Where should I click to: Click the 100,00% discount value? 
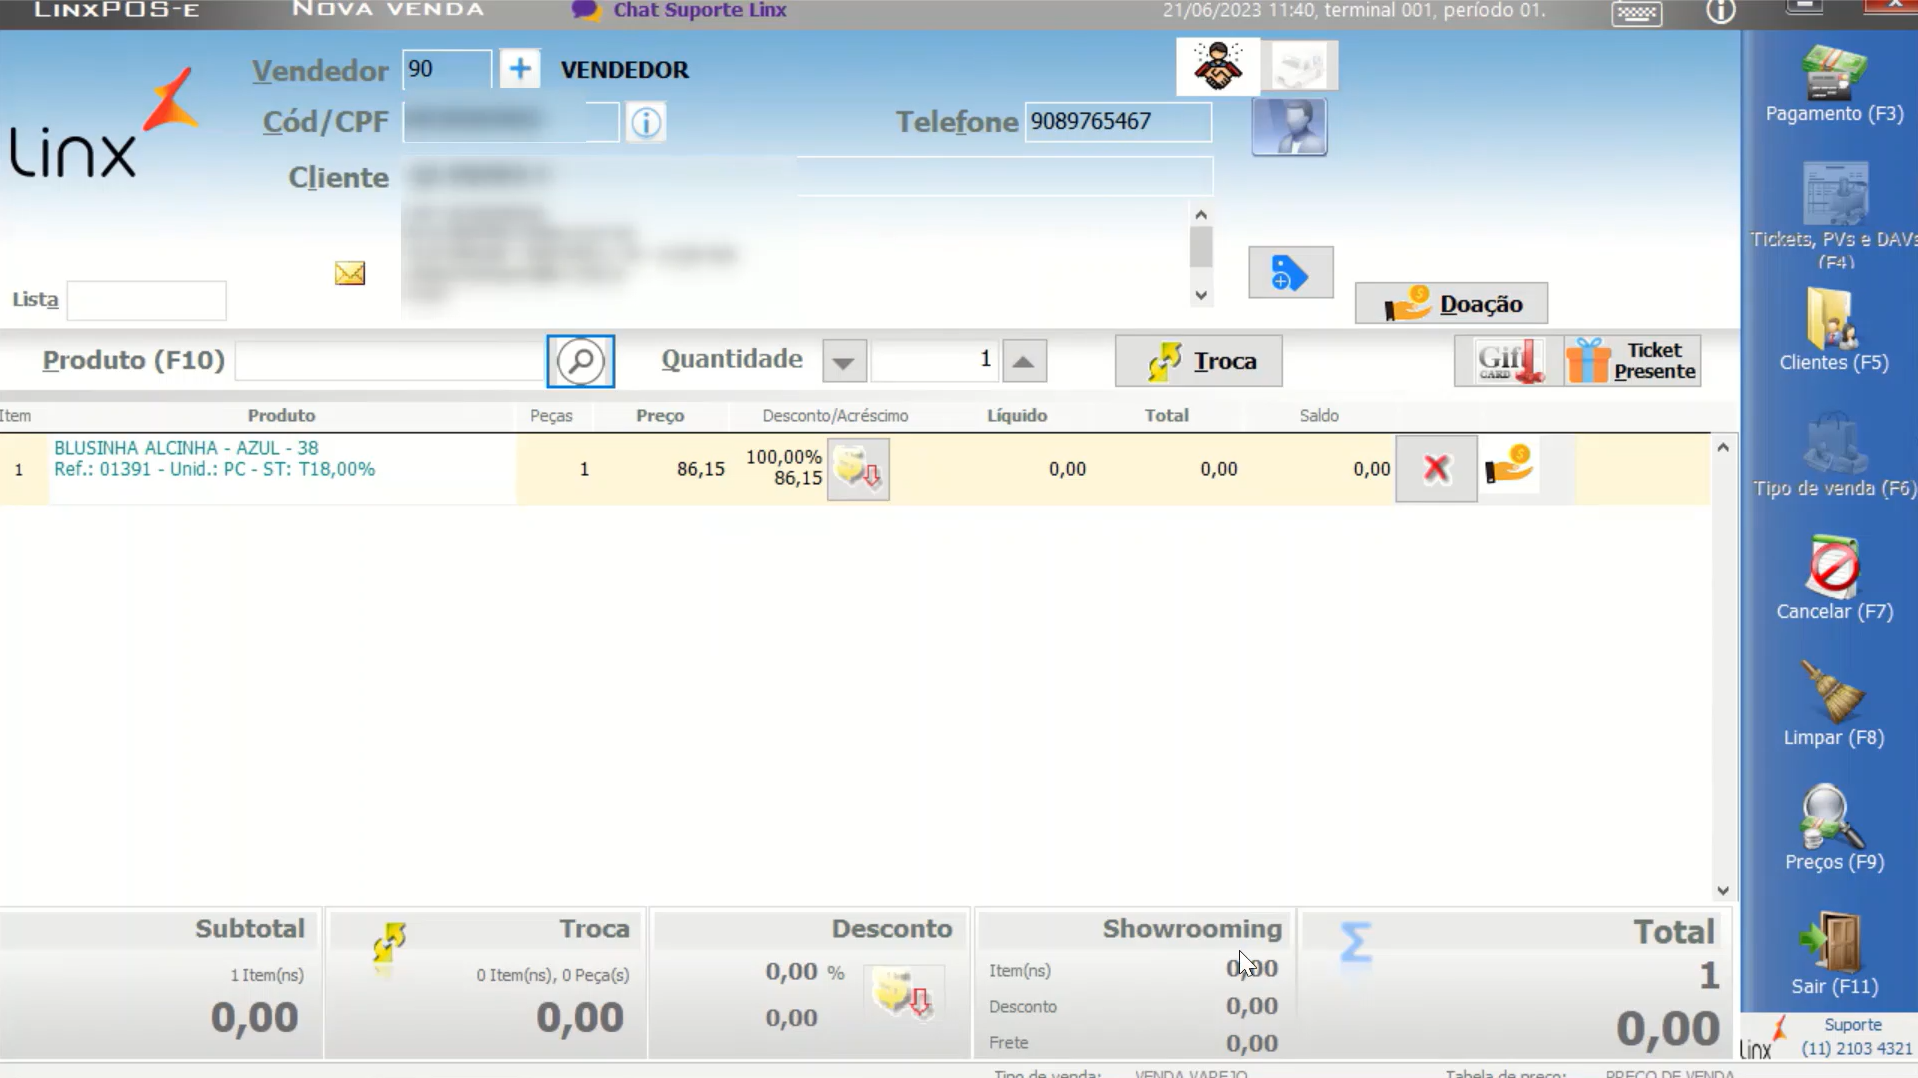pyautogui.click(x=783, y=457)
